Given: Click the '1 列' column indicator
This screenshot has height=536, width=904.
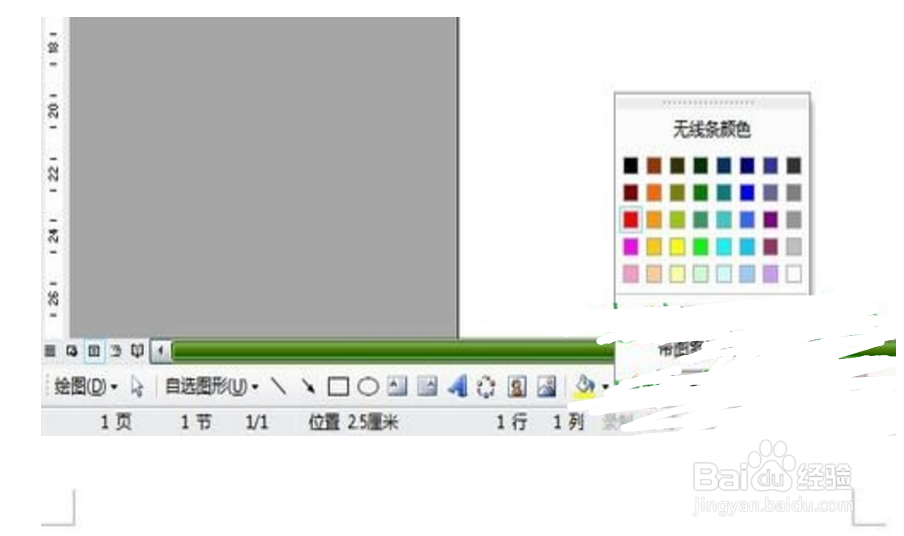Looking at the screenshot, I should (x=568, y=422).
